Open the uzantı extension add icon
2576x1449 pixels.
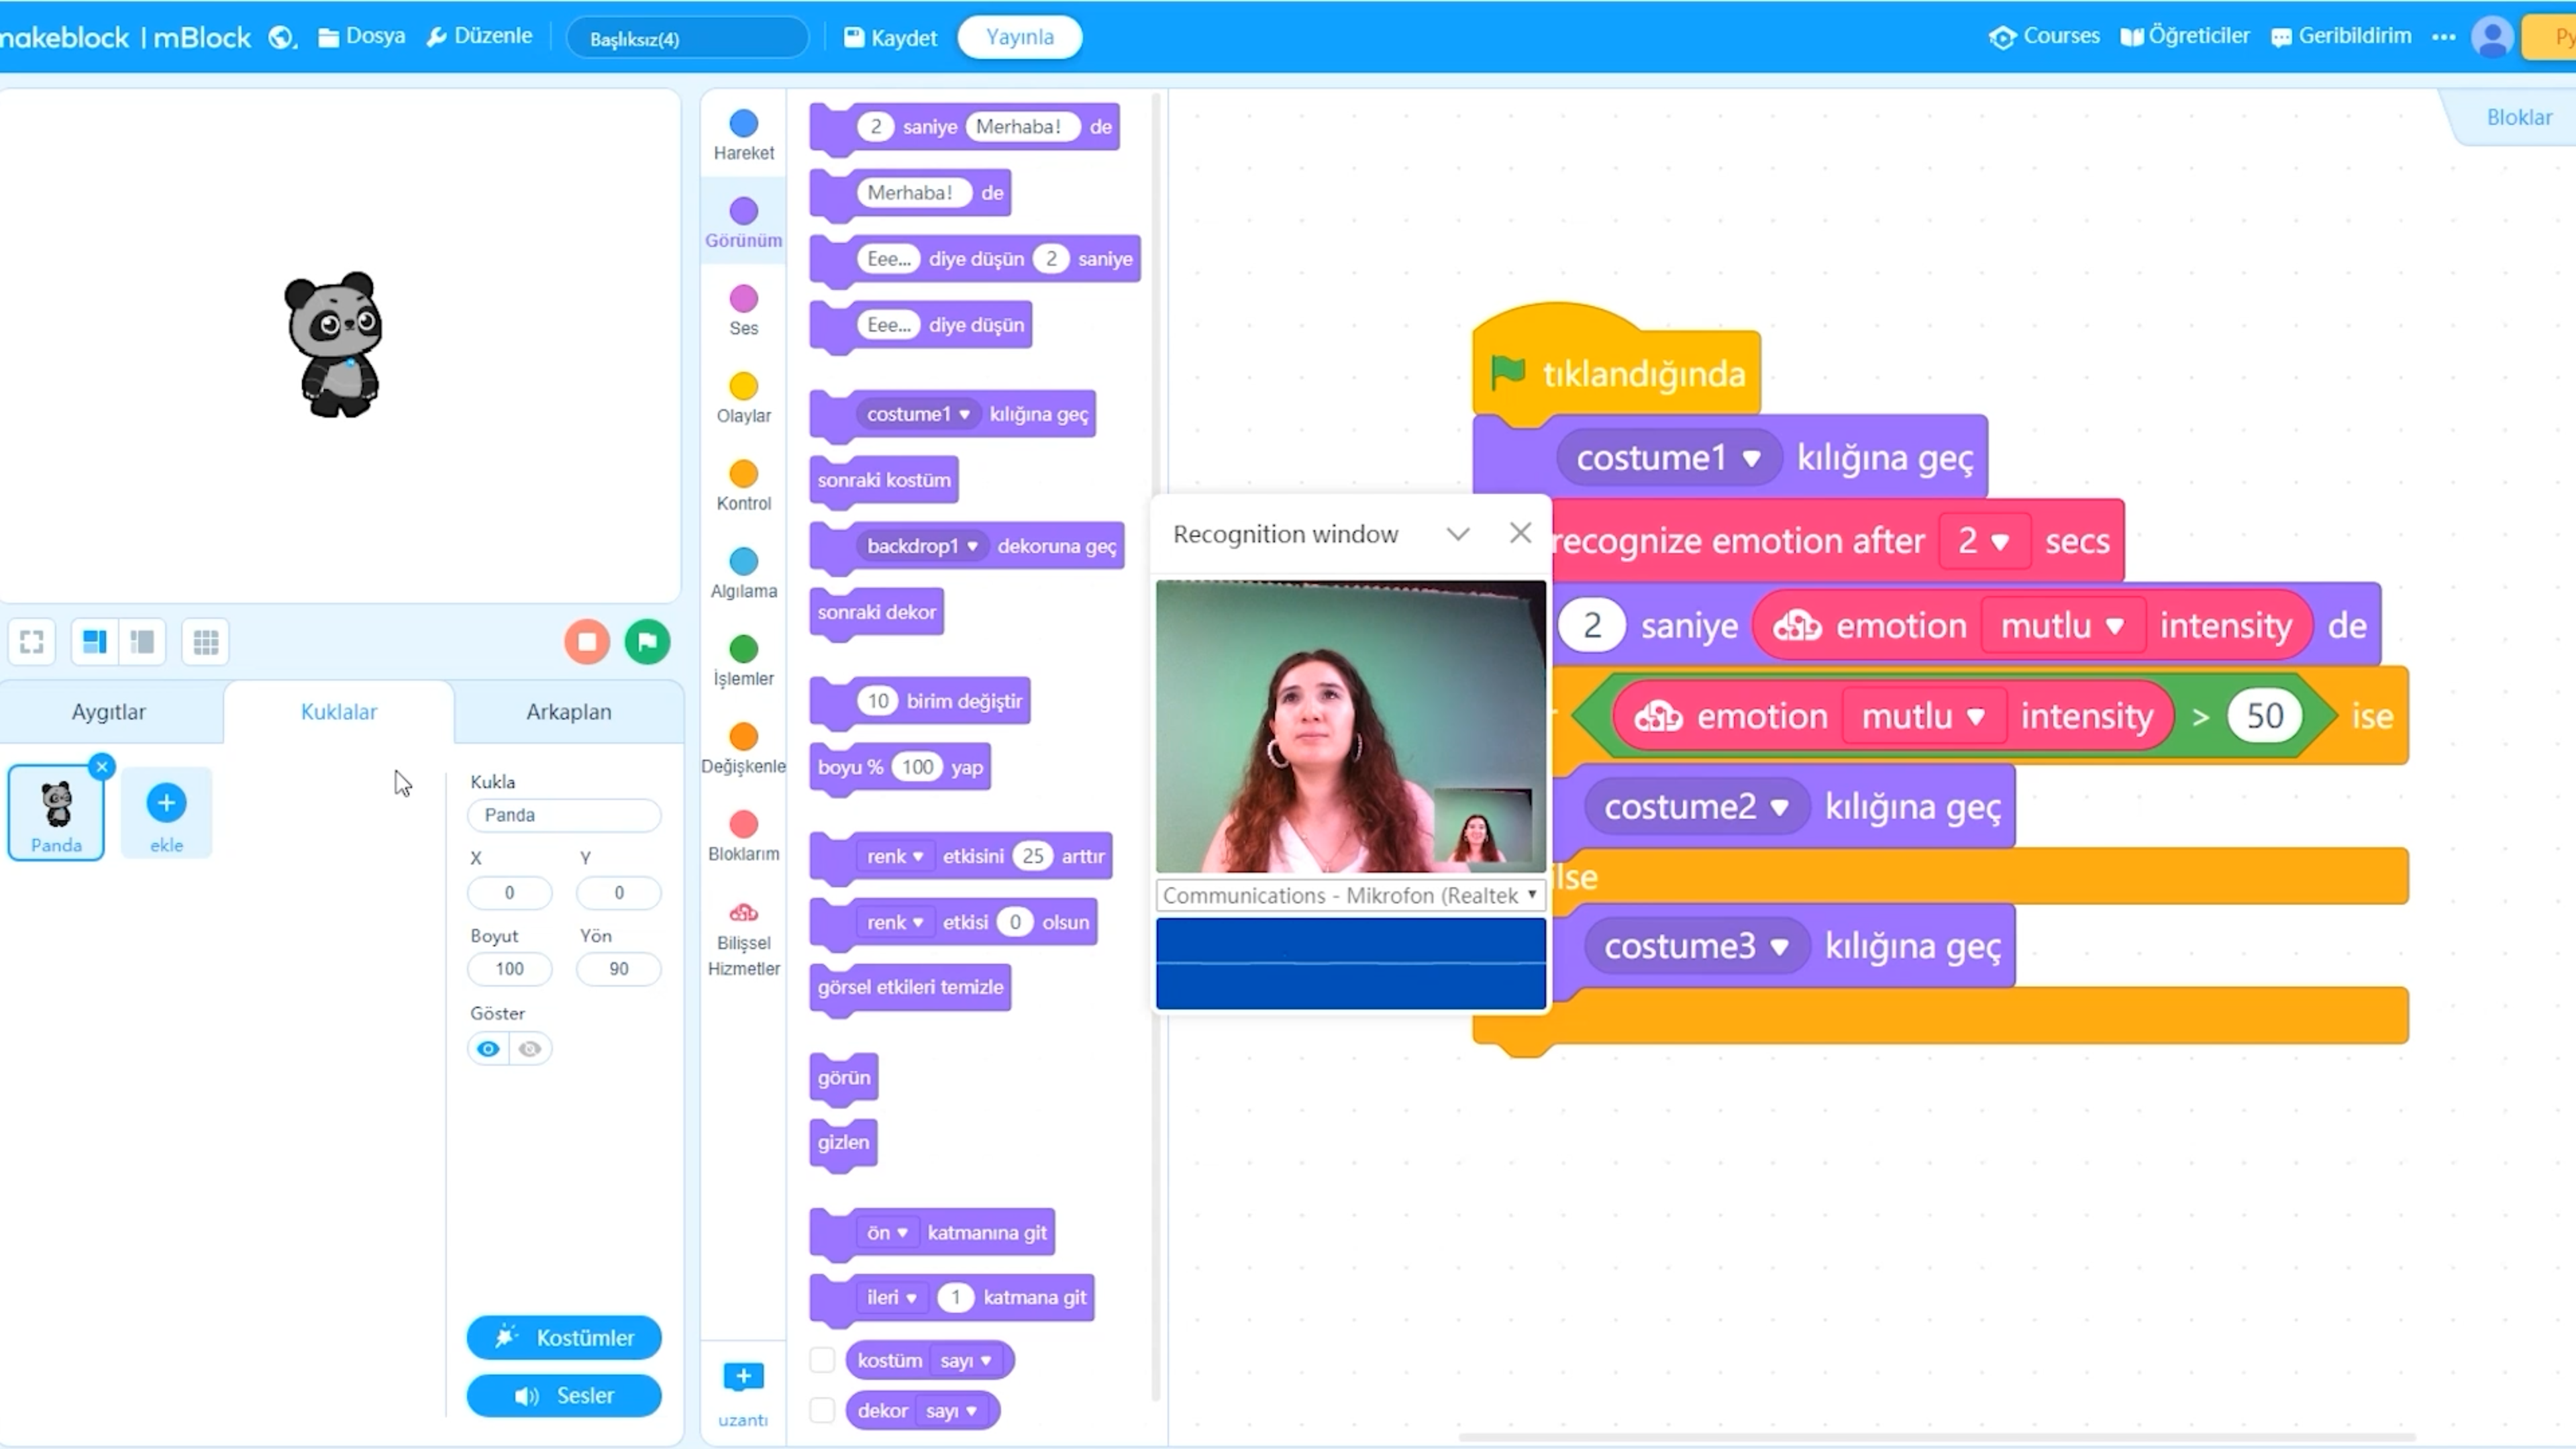click(743, 1377)
